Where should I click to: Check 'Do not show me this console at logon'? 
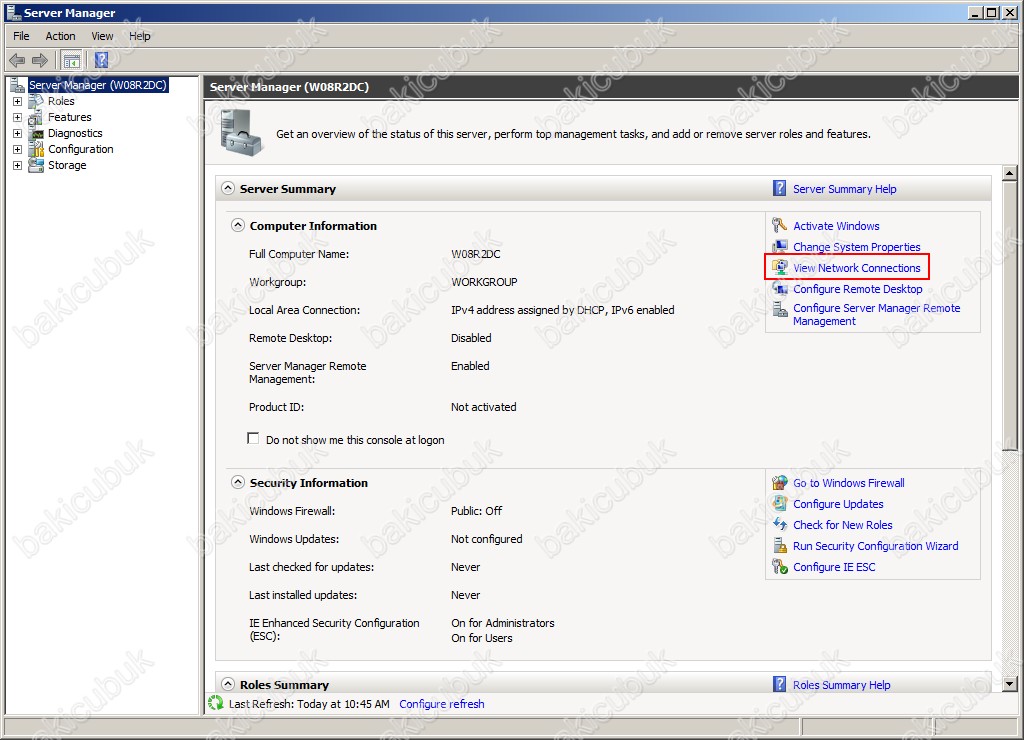click(x=253, y=438)
